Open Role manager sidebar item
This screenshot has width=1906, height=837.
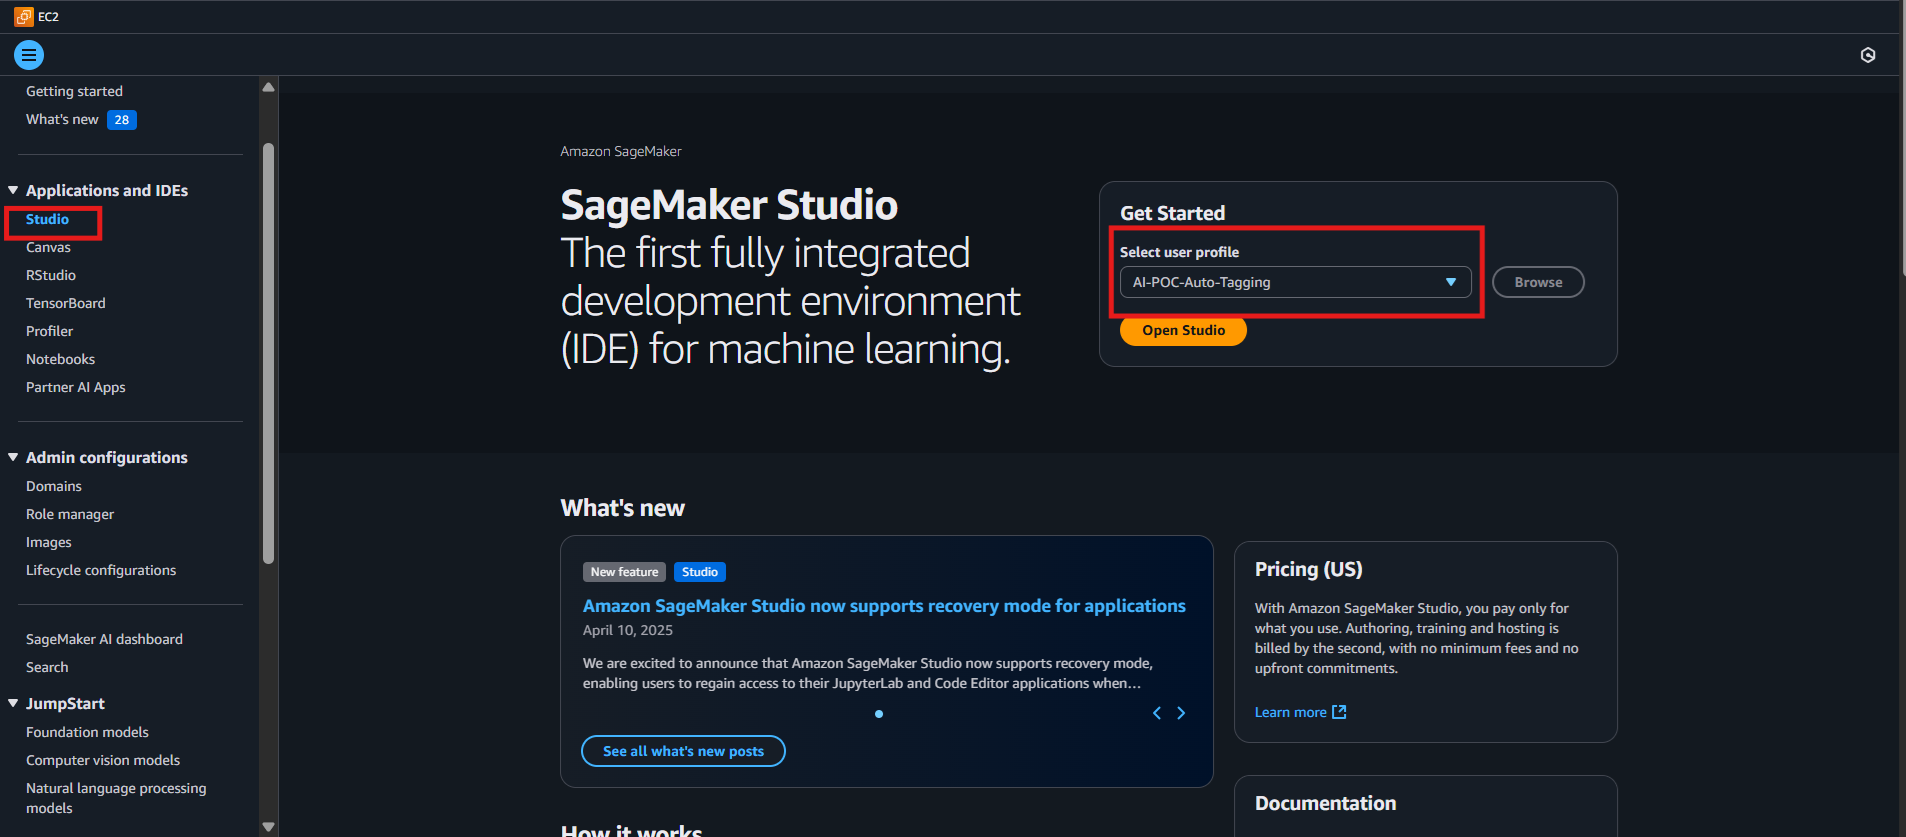70,514
